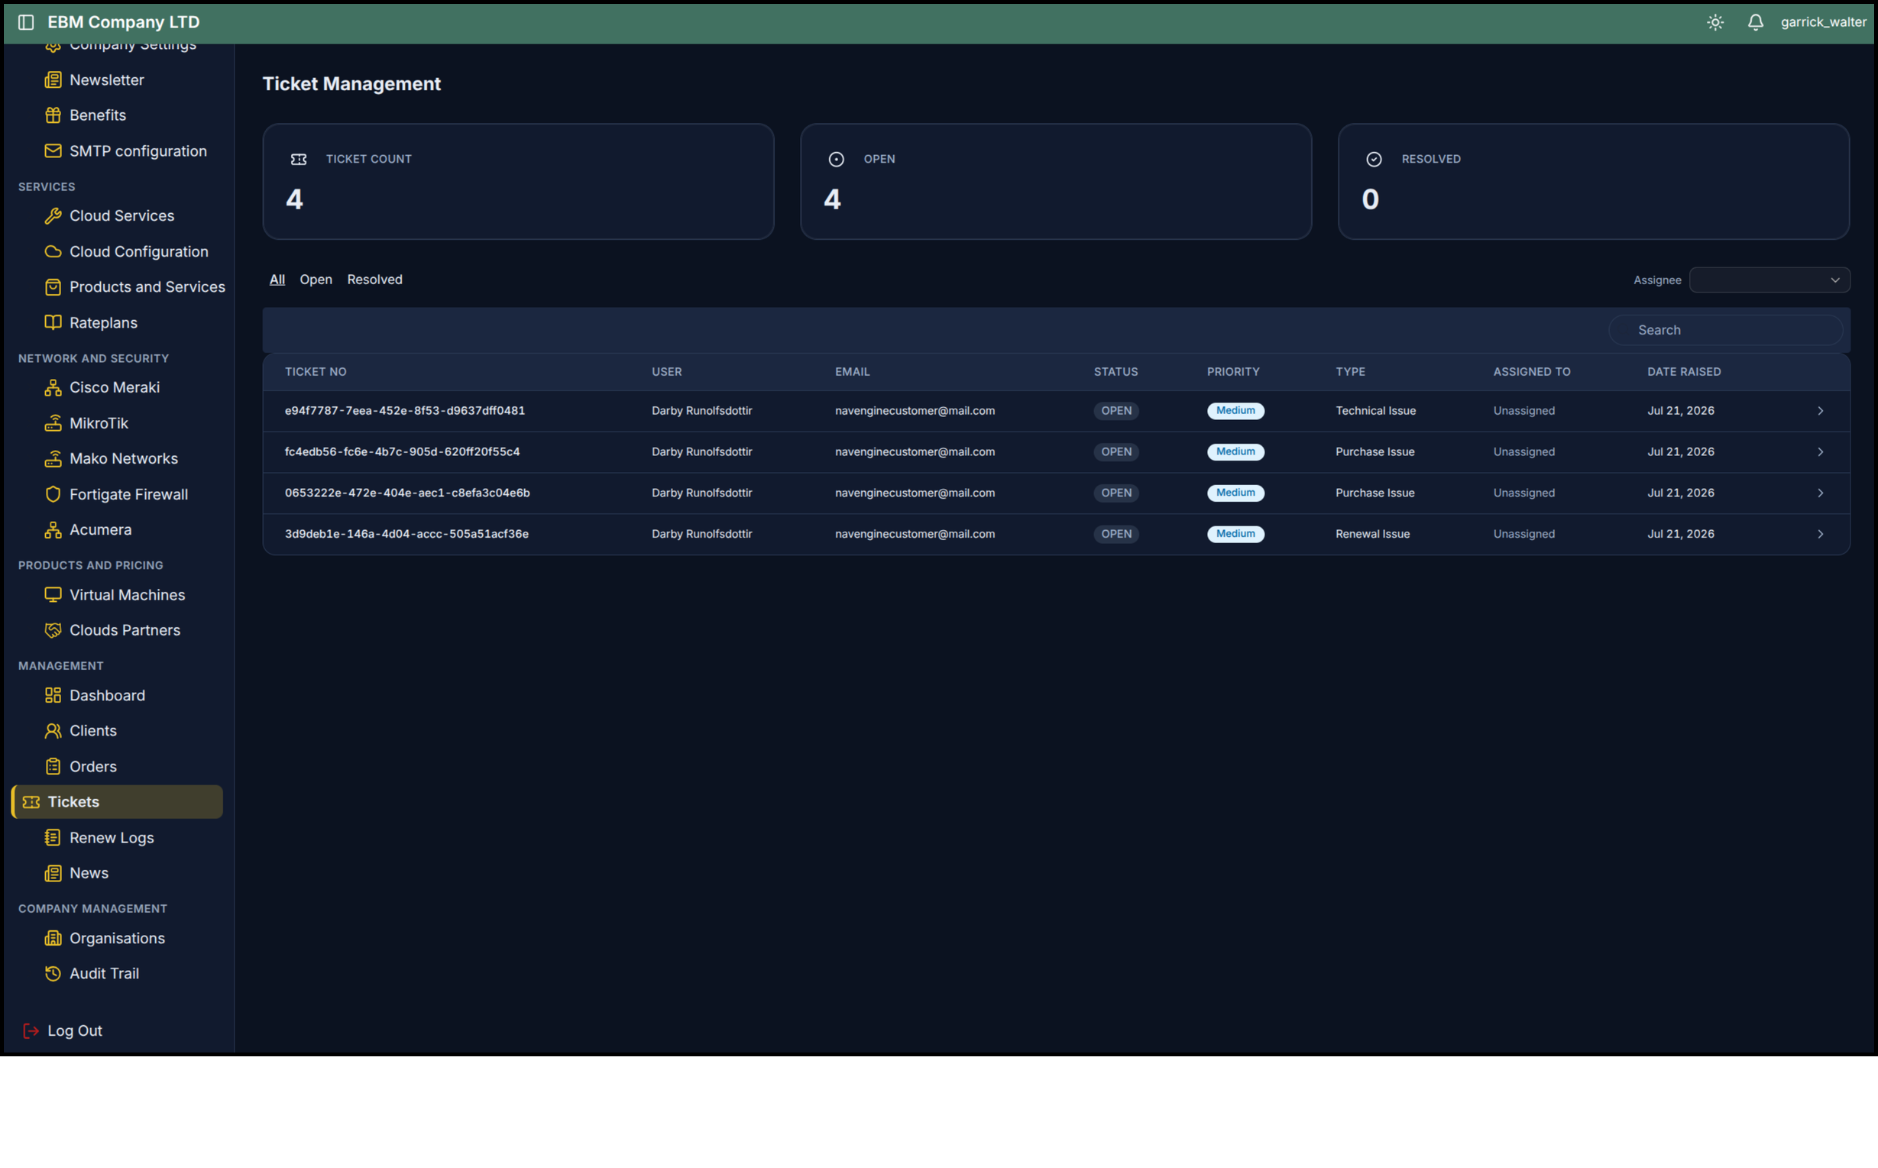The width and height of the screenshot is (1878, 1168).
Task: Click the Newsletter sidebar icon
Action: click(53, 80)
